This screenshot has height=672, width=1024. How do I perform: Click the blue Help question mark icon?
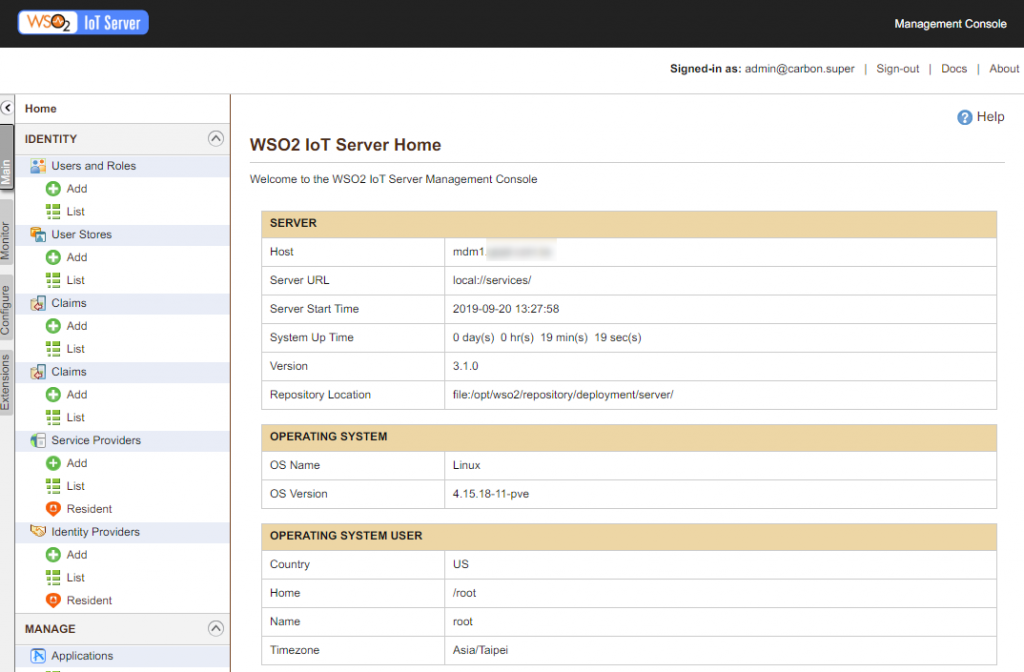[965, 117]
